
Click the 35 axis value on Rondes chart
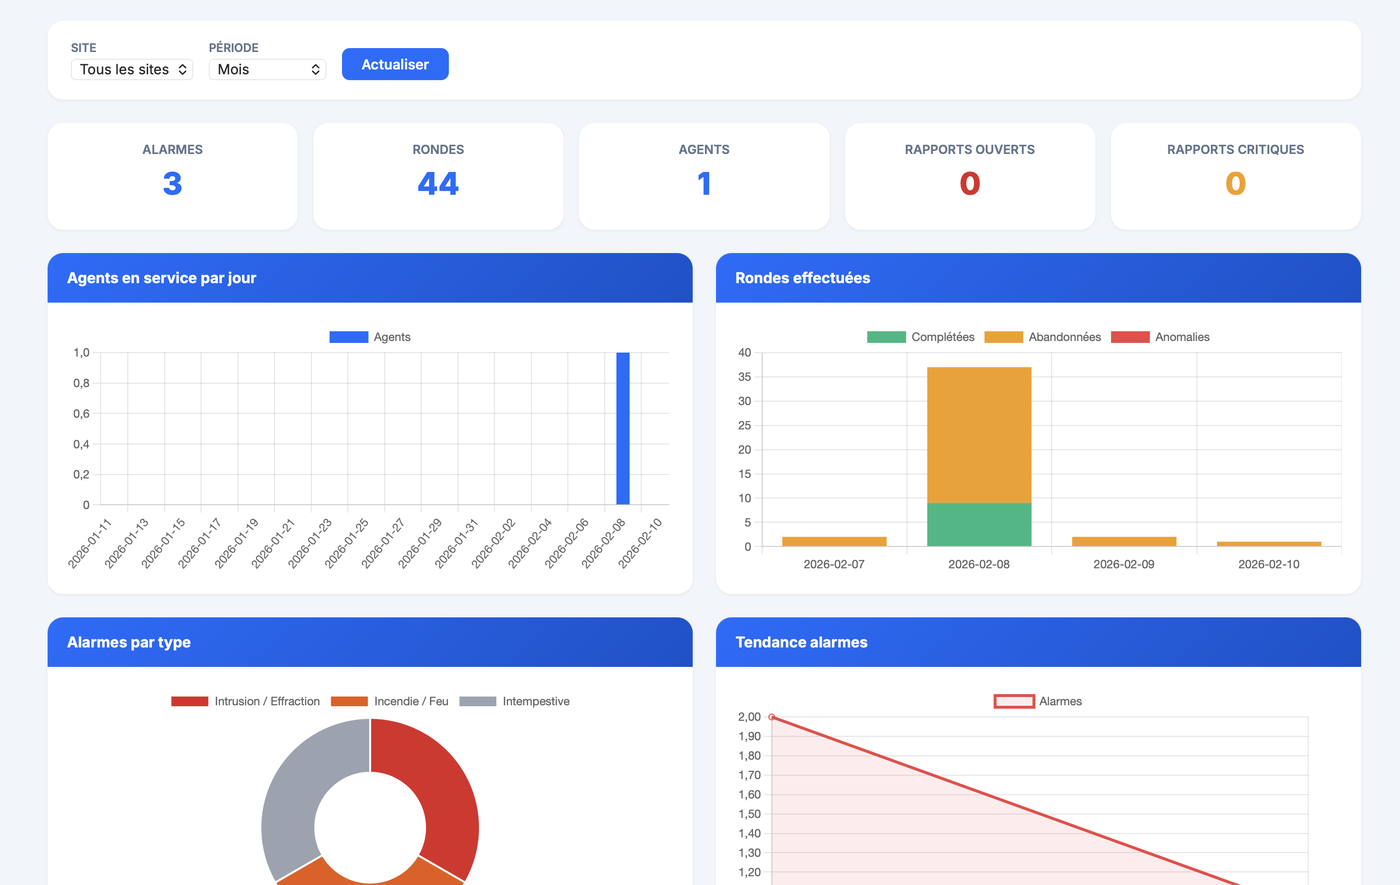(x=744, y=377)
